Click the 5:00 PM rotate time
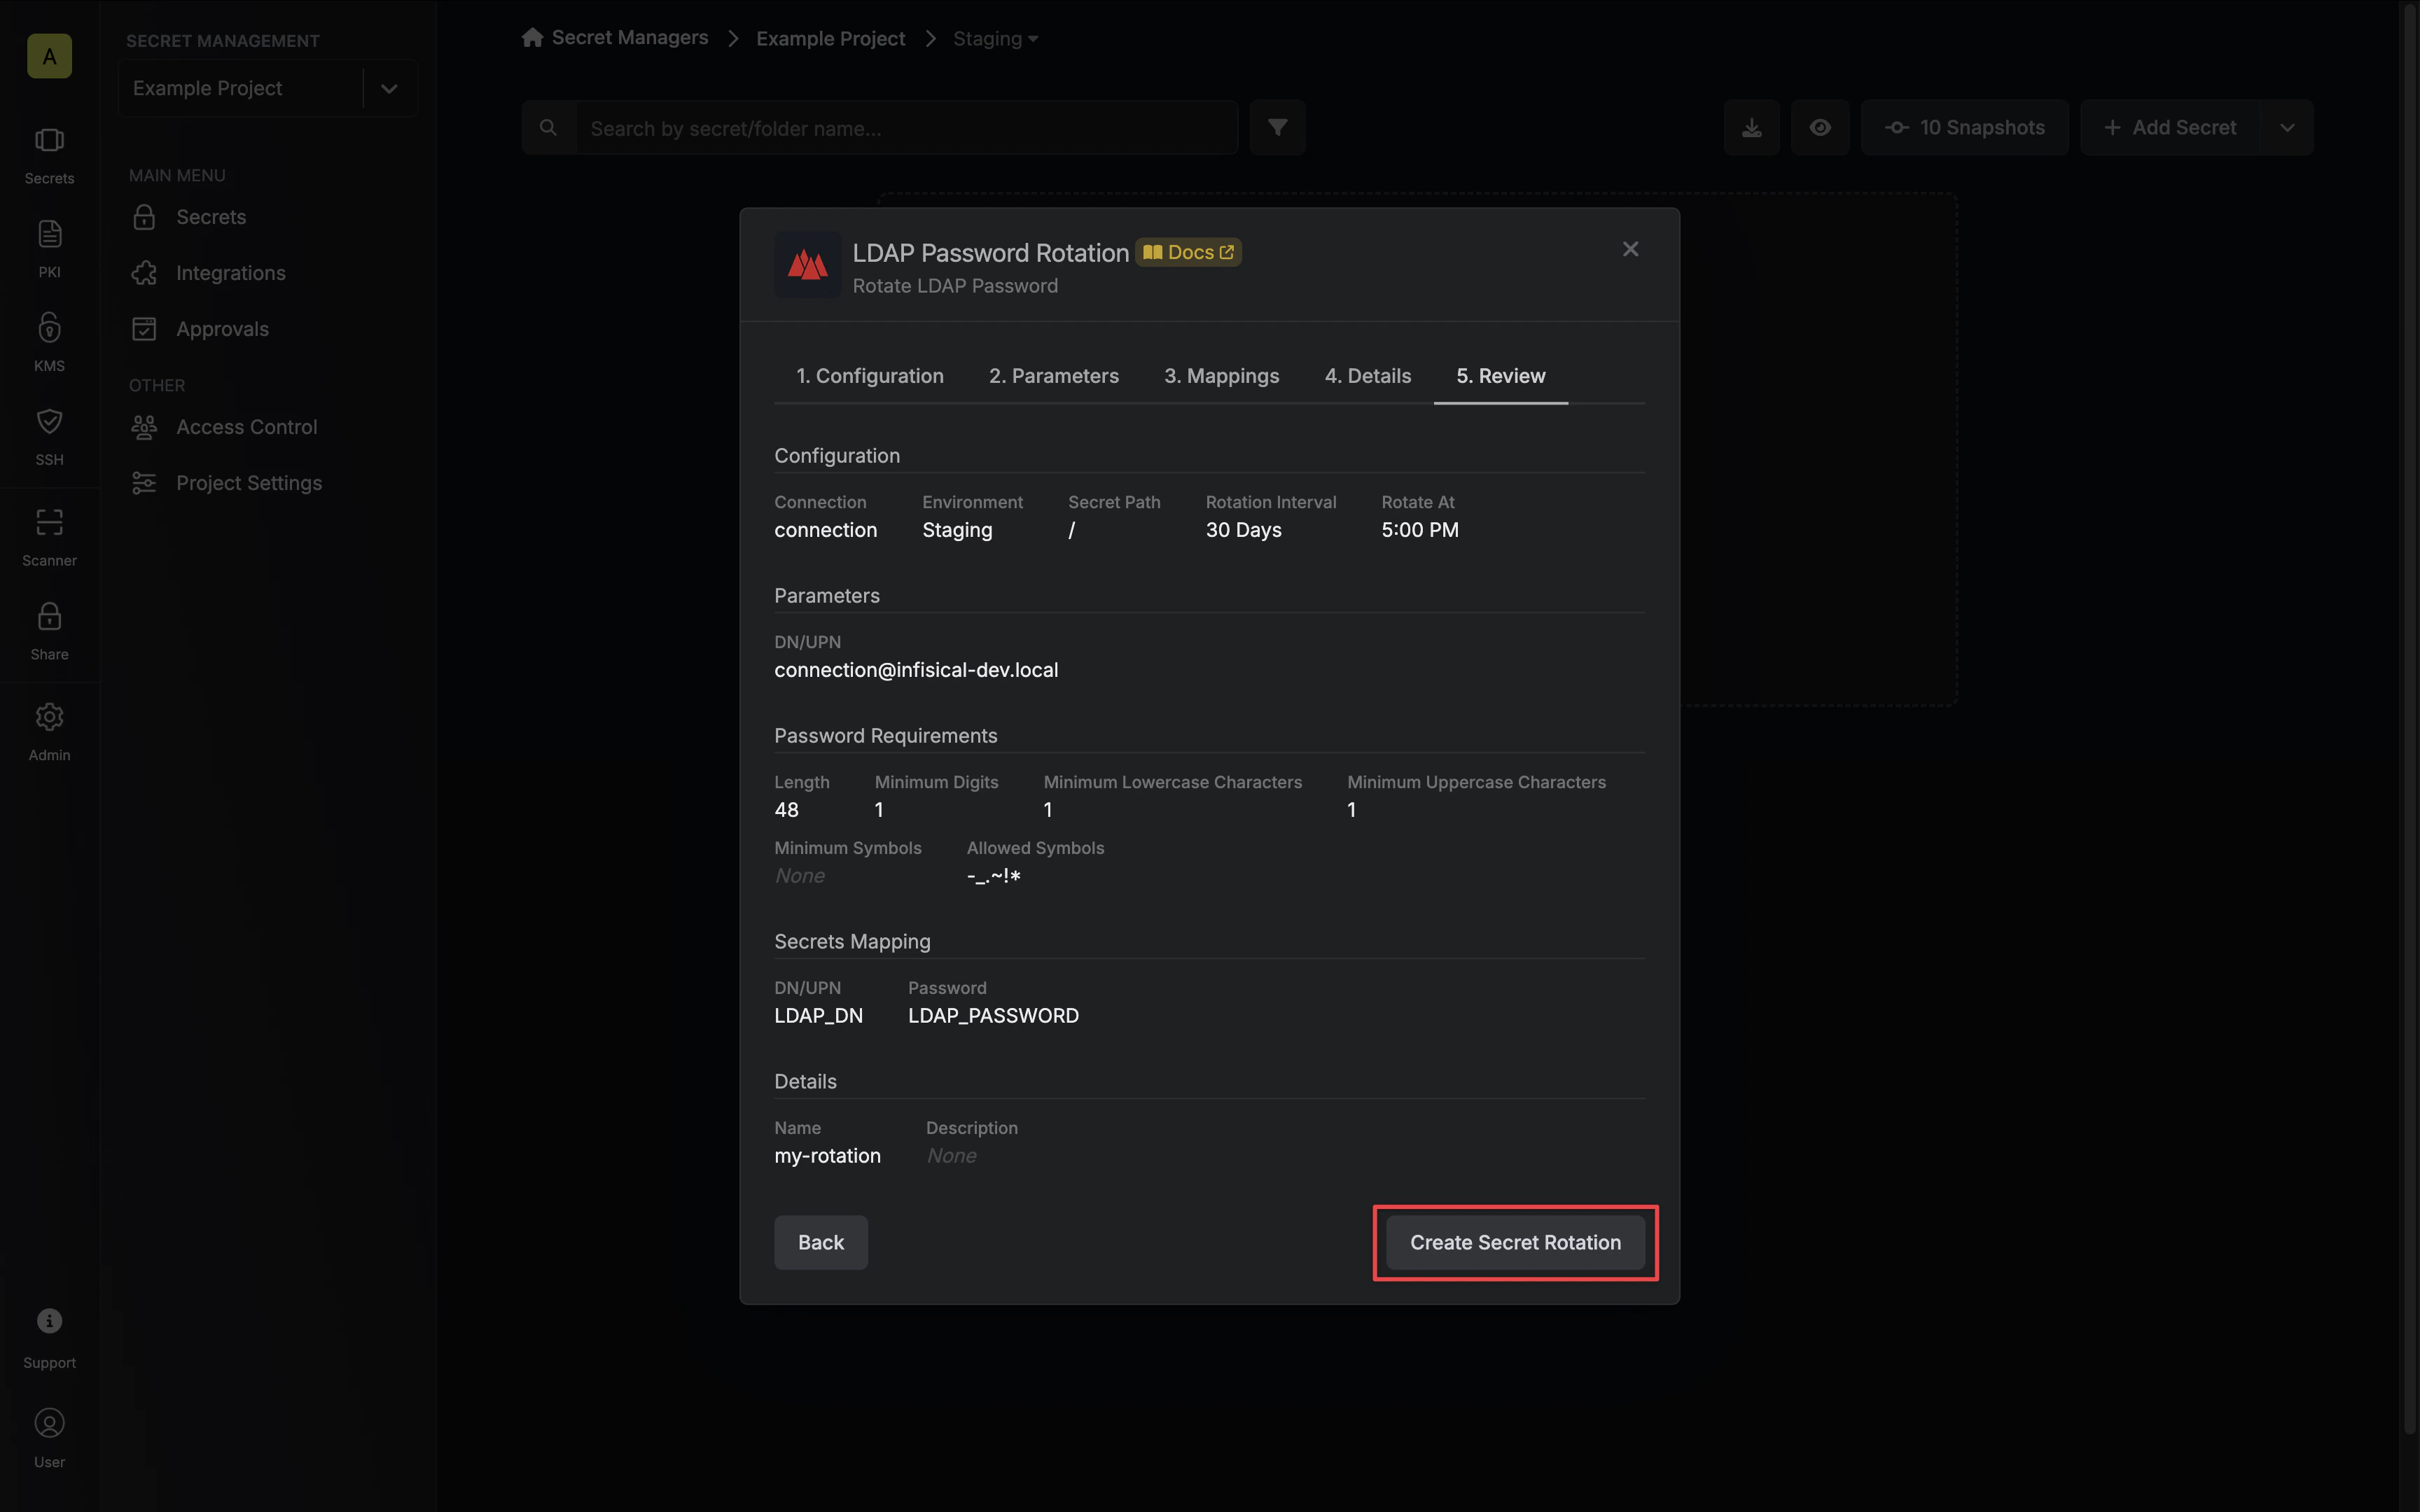2420x1512 pixels. tap(1420, 530)
